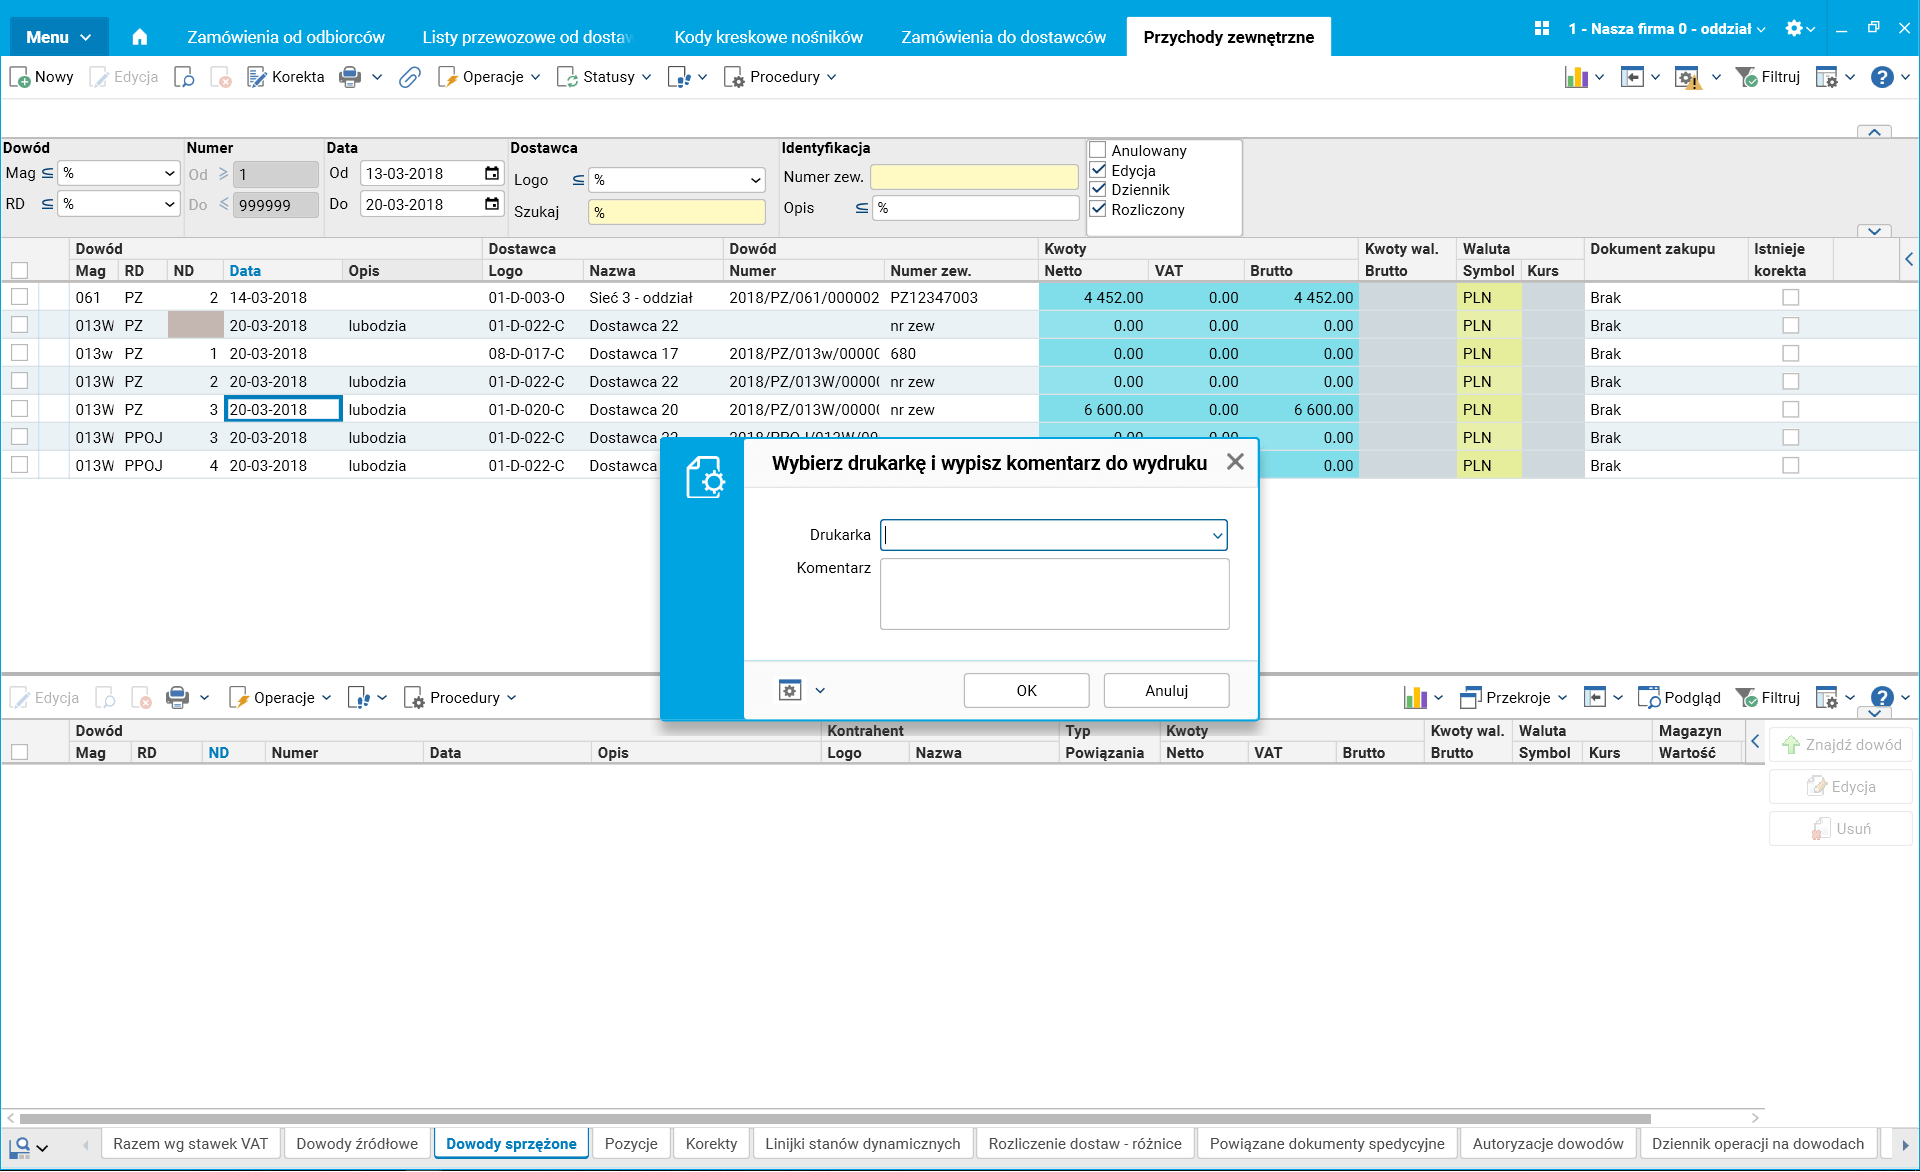
Task: Toggle Istnieje korekta checkbox in first row
Action: click(1790, 298)
